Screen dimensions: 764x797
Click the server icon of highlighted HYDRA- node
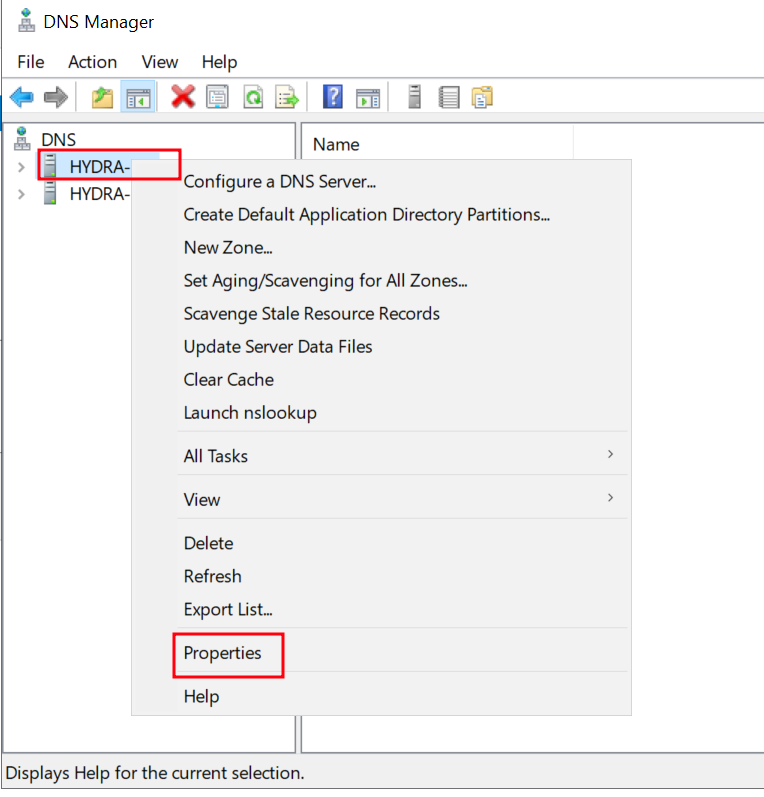[50, 166]
